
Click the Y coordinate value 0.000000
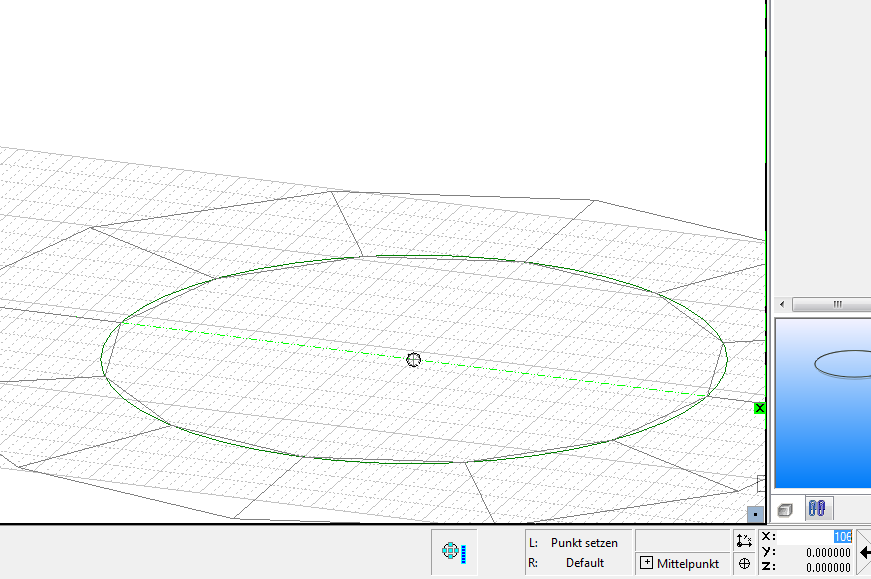828,553
